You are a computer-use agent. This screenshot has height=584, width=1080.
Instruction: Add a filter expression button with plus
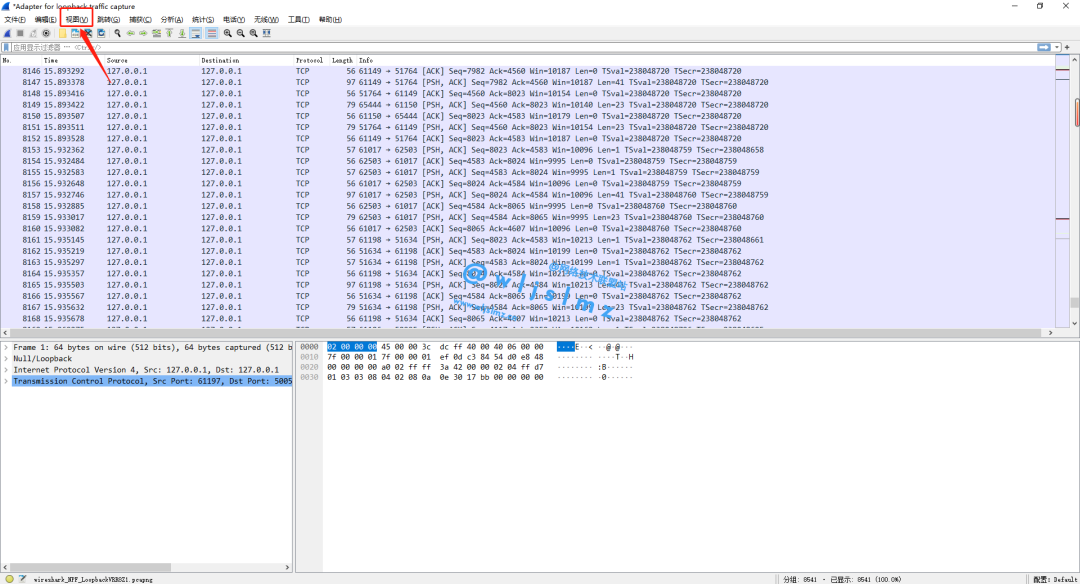click(1068, 48)
